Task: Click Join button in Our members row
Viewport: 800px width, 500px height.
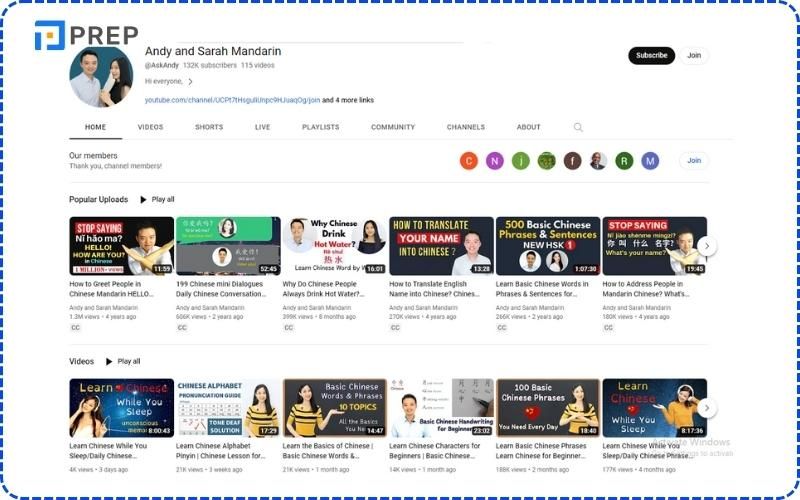Action: point(694,161)
